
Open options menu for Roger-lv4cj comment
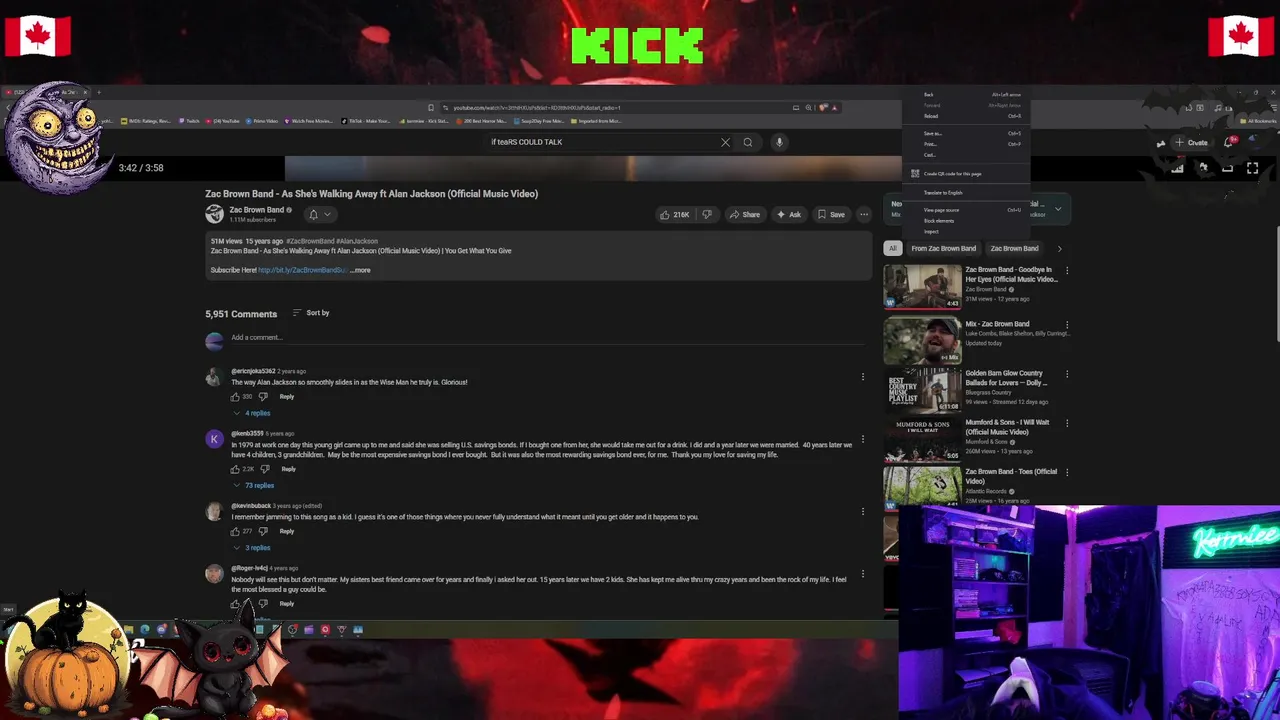863,574
